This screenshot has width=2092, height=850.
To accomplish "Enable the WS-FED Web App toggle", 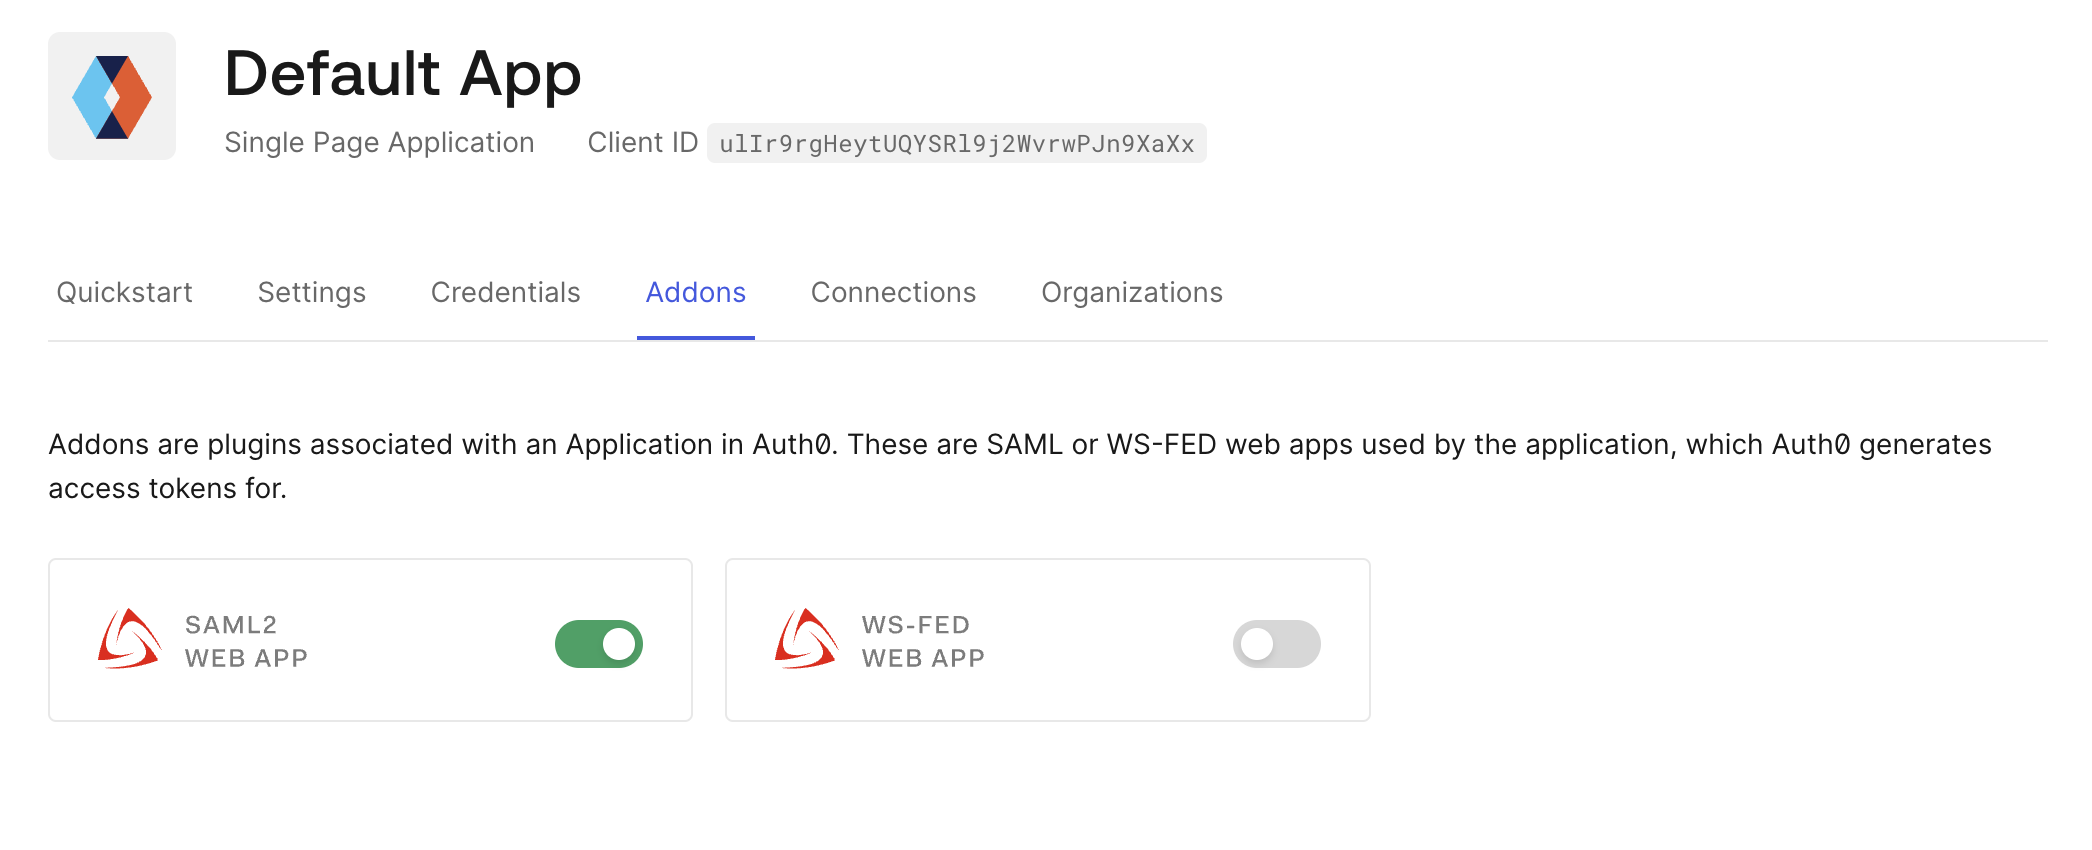I will click(x=1277, y=644).
